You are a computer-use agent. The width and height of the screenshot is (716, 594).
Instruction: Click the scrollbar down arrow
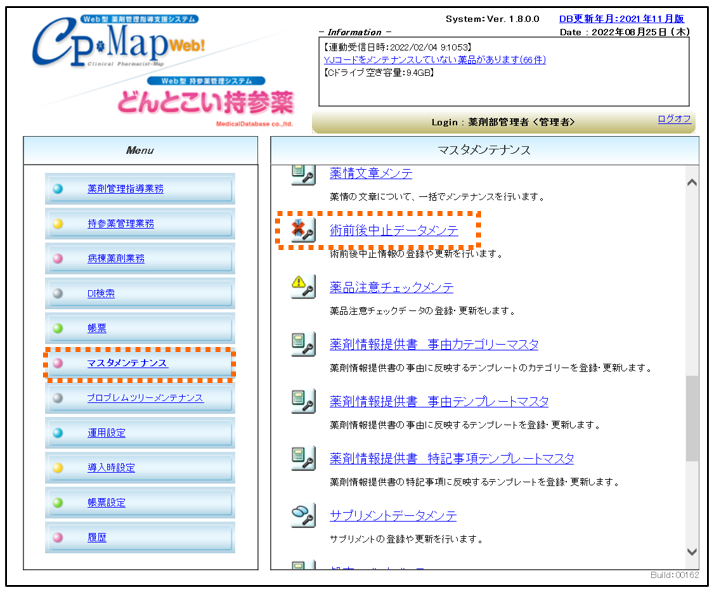(691, 552)
